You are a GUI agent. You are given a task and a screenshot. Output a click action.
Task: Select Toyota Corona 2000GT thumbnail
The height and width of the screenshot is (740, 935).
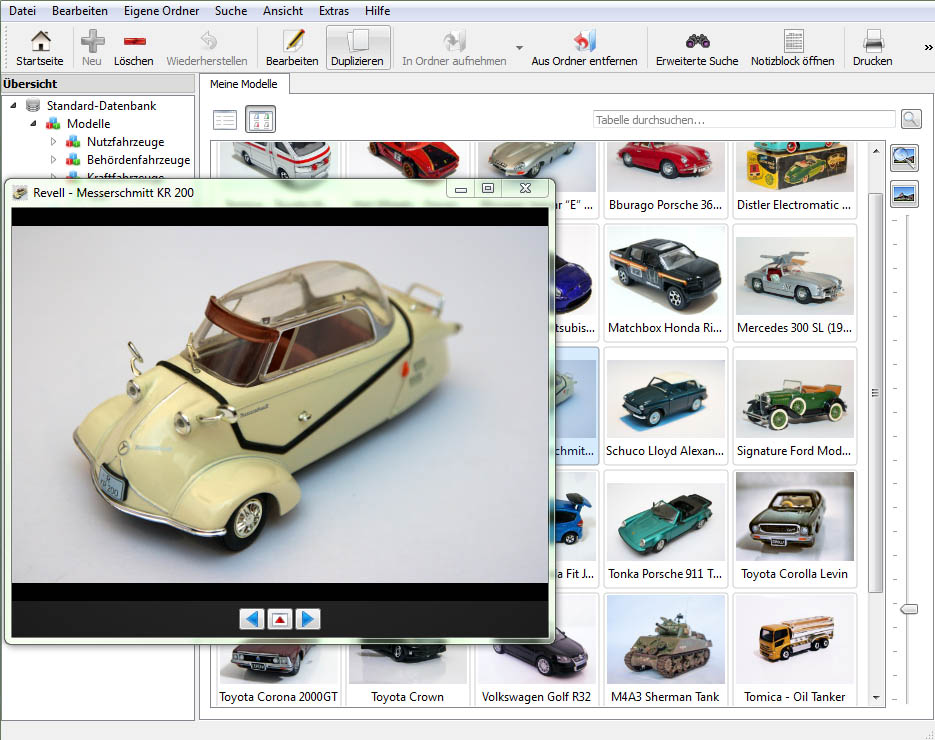click(x=278, y=676)
